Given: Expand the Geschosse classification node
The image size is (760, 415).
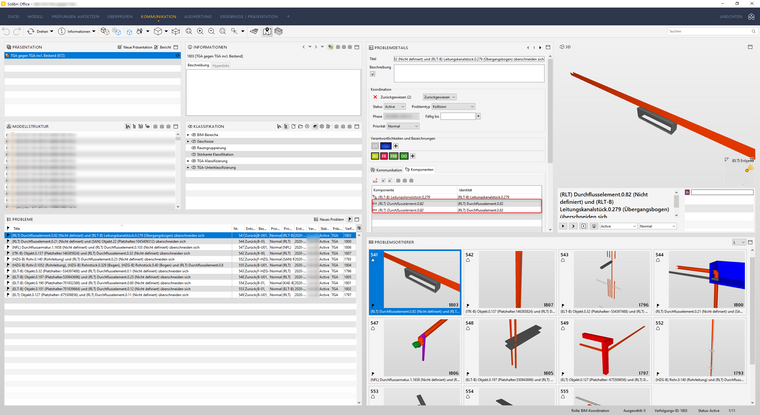Looking at the screenshot, I should tap(188, 141).
